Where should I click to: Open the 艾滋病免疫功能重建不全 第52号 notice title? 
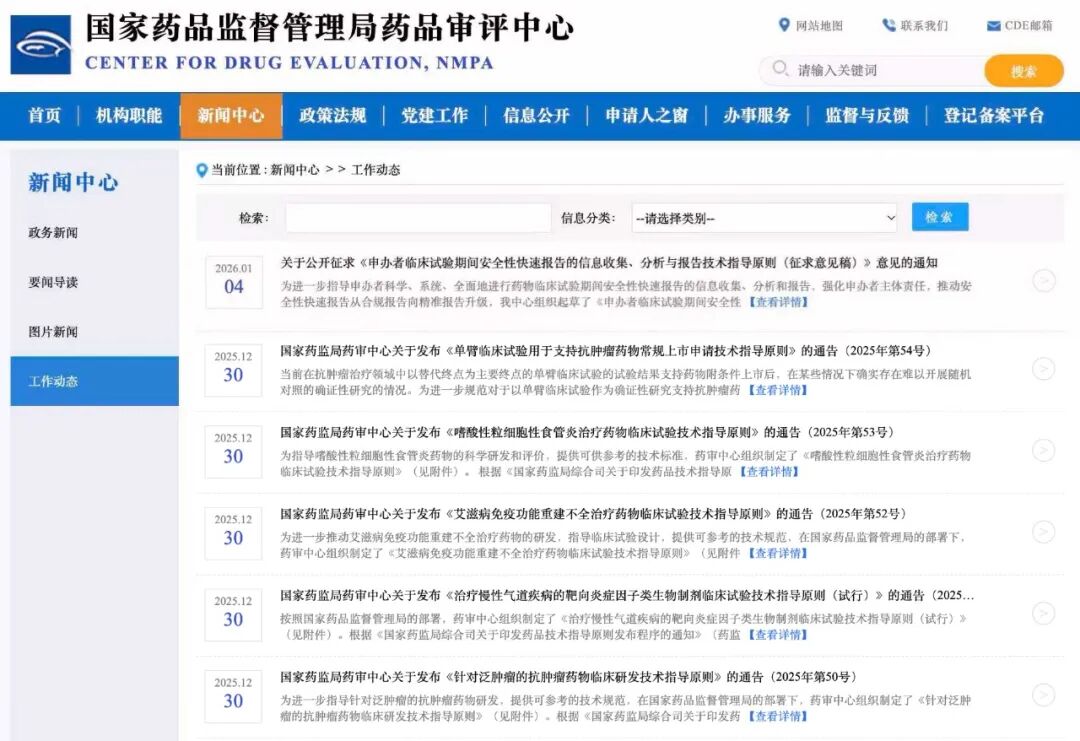point(593,514)
